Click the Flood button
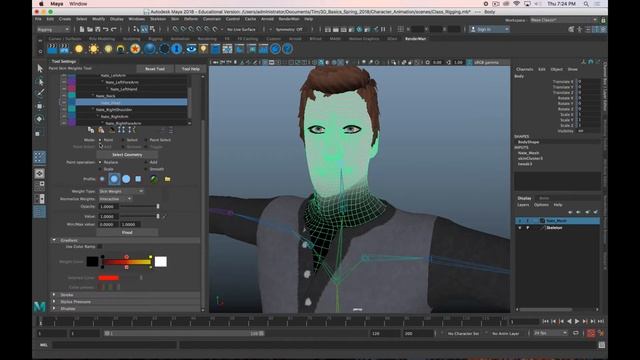640x360 pixels. coord(127,232)
